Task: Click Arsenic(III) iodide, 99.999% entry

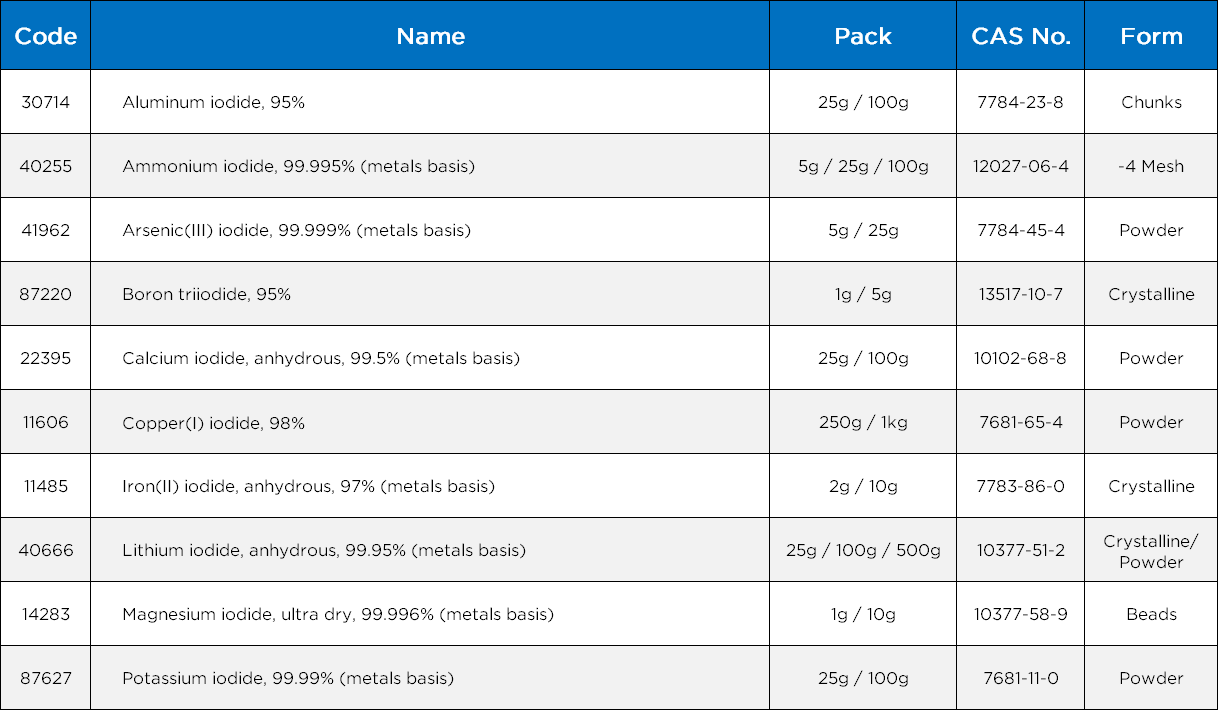Action: pyautogui.click(x=296, y=230)
